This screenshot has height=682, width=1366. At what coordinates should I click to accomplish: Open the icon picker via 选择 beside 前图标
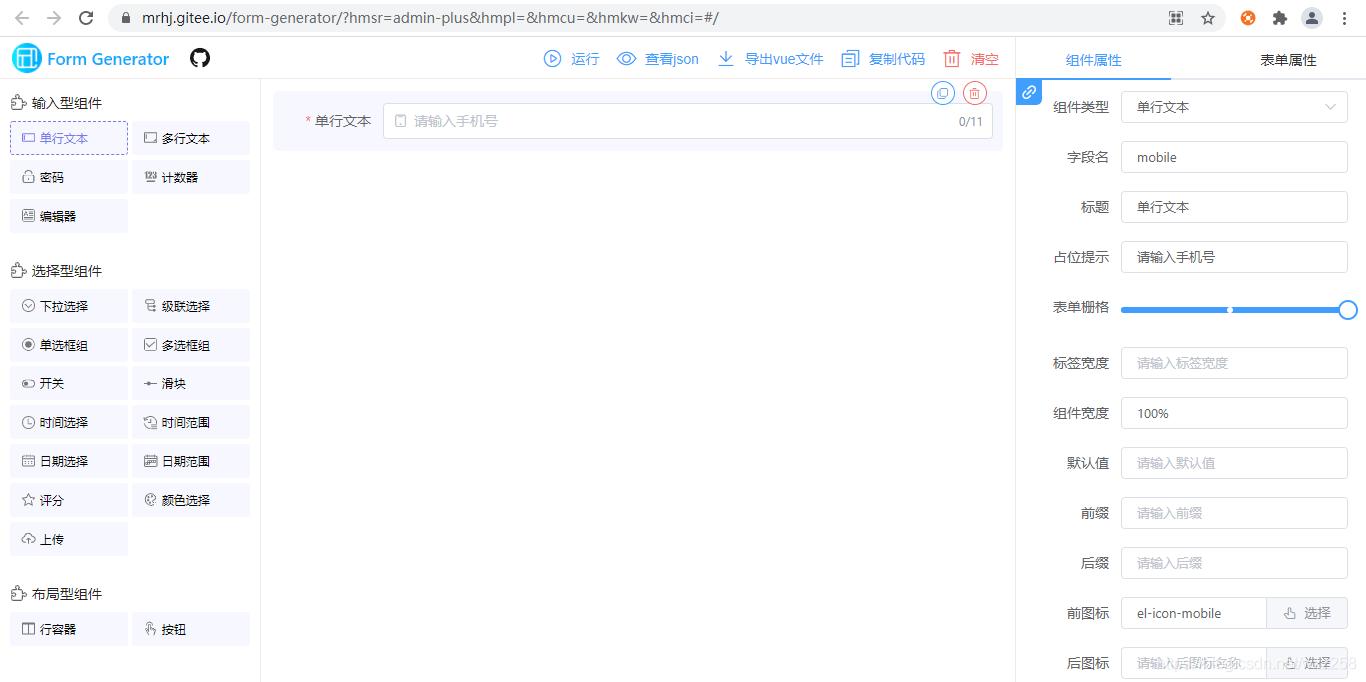coord(1307,612)
